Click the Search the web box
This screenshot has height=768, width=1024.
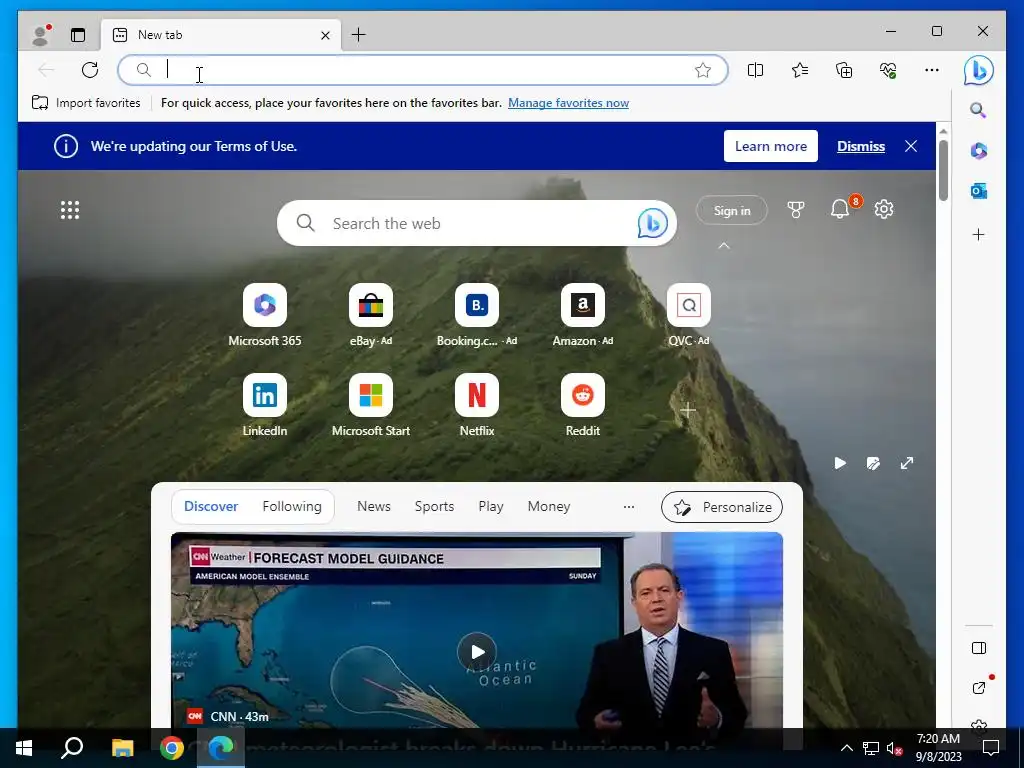point(477,223)
